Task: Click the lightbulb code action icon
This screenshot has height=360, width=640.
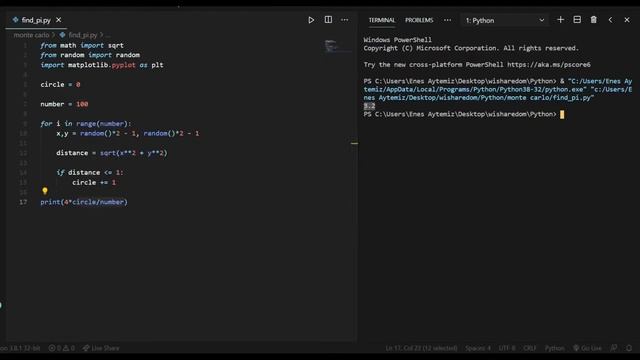Action: click(x=45, y=191)
